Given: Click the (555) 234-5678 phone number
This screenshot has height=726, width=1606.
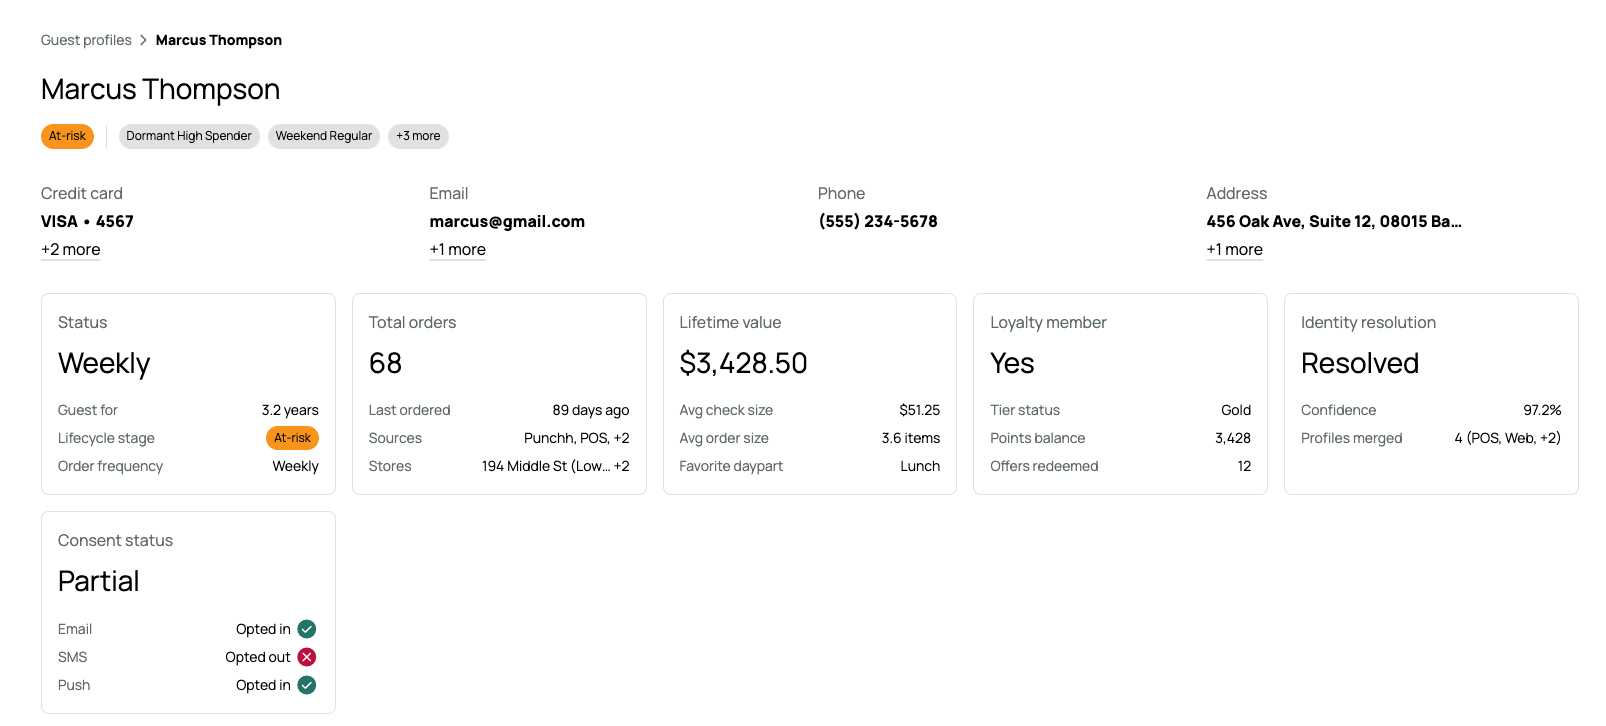Looking at the screenshot, I should [x=878, y=222].
